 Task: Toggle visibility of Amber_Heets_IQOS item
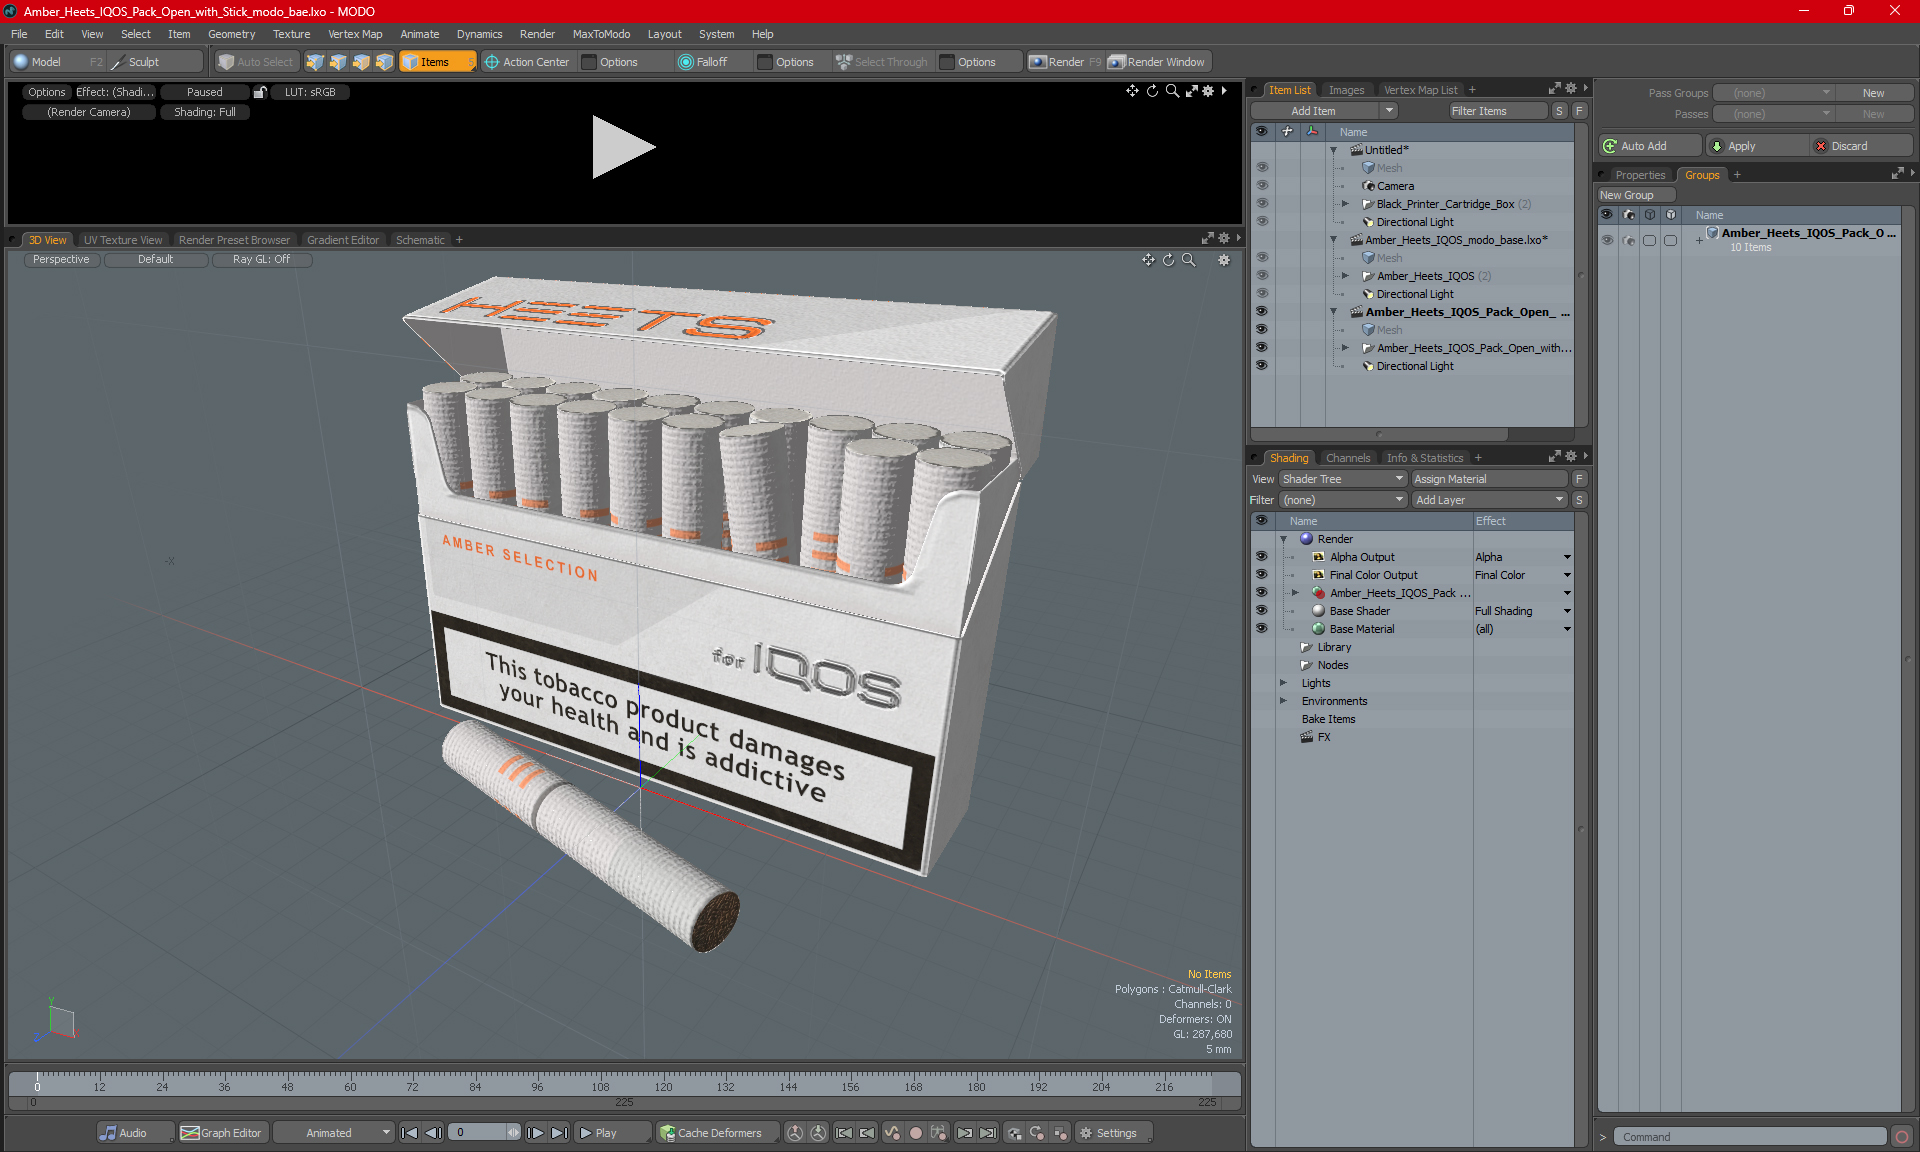(x=1262, y=276)
